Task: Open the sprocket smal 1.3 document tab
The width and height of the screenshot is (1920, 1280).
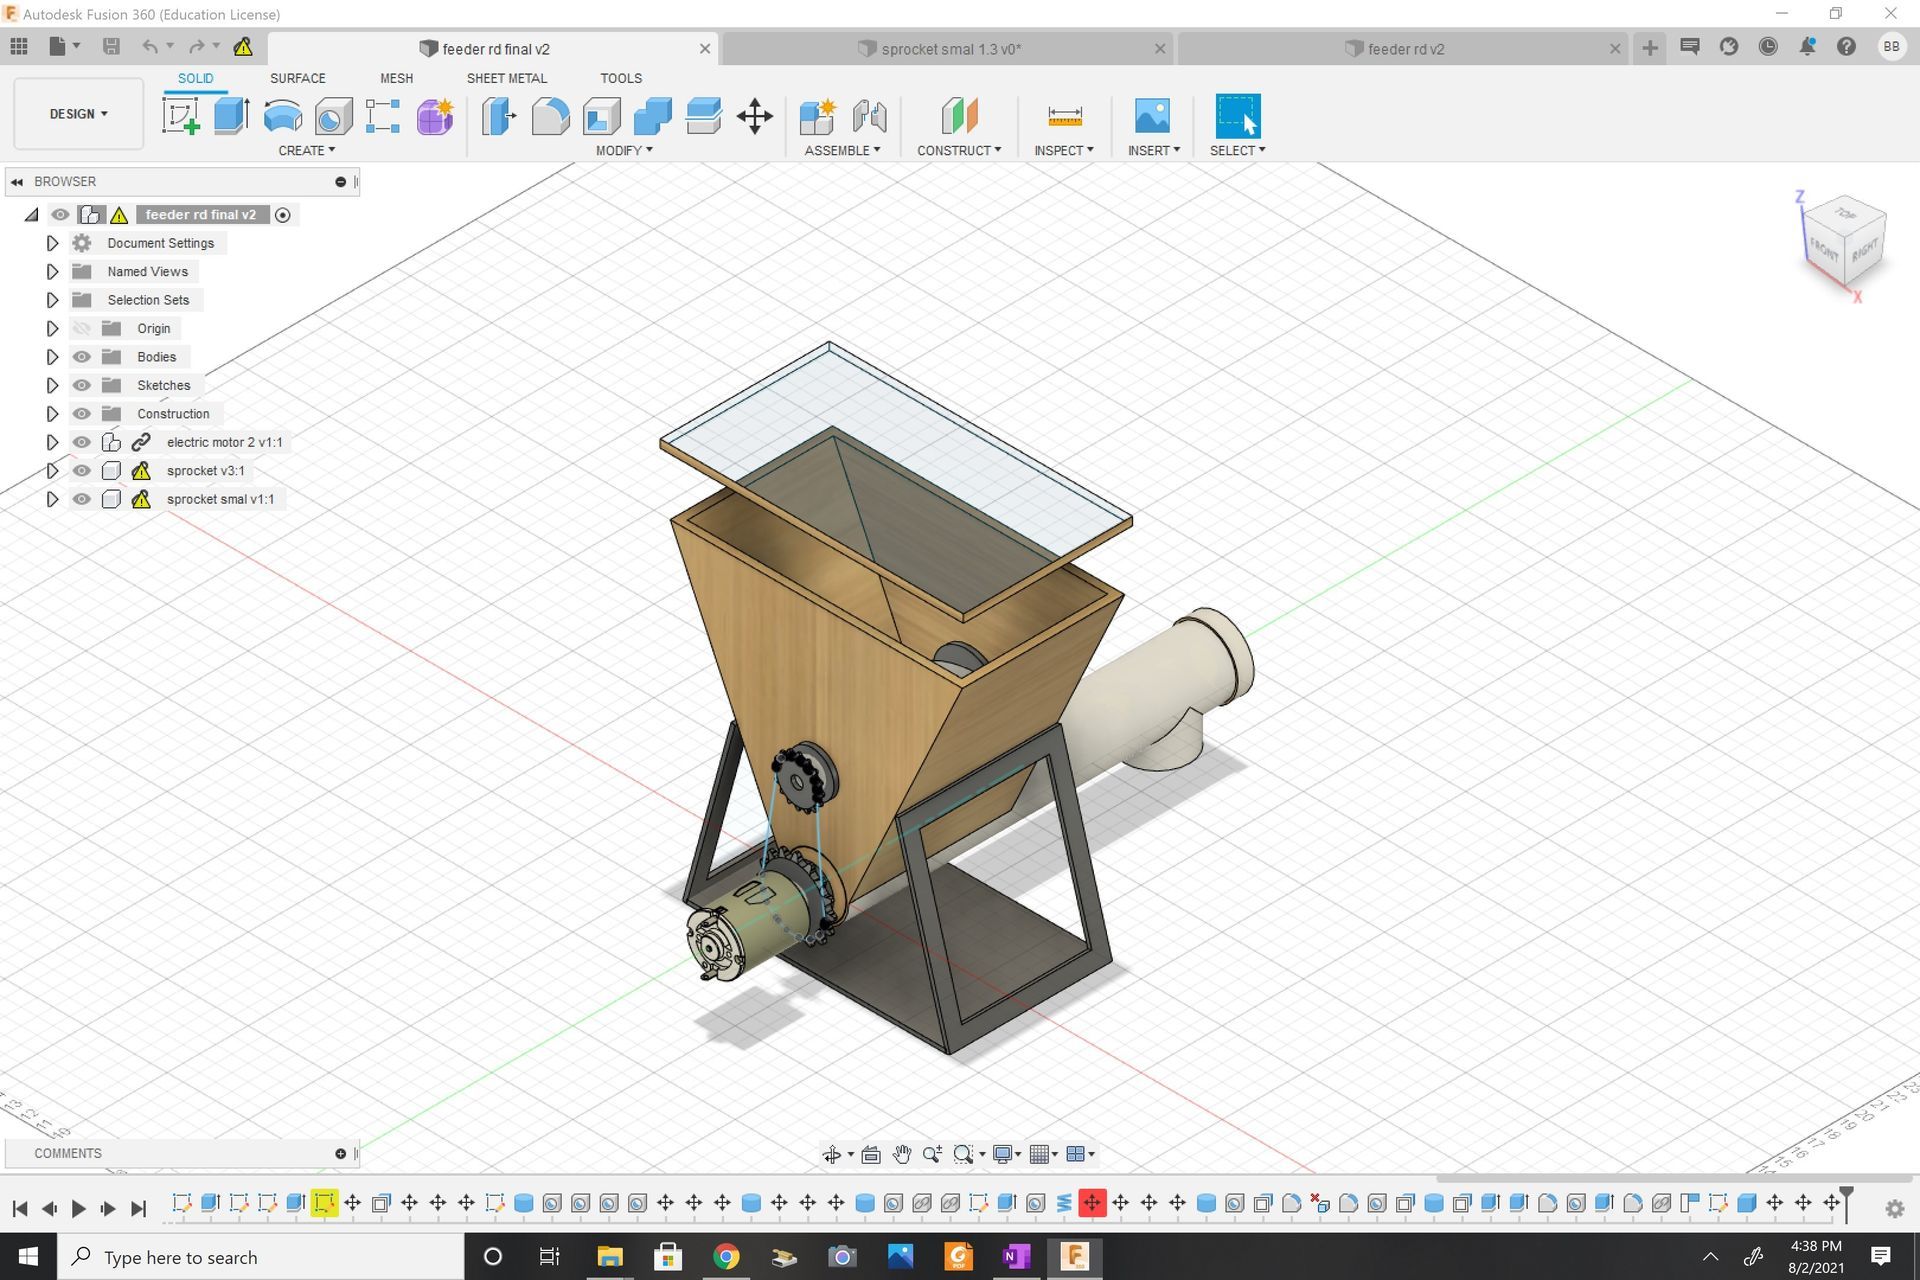Action: coord(949,49)
